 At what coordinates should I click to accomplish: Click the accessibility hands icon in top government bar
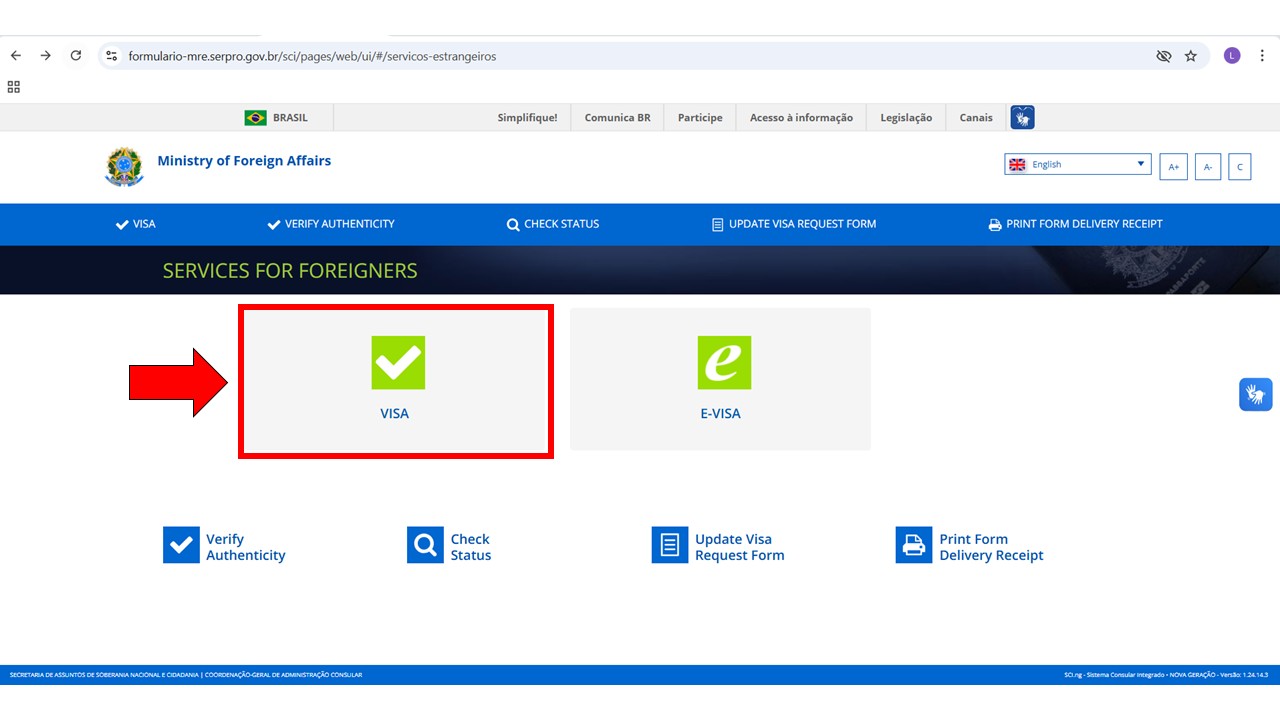[x=1022, y=118]
